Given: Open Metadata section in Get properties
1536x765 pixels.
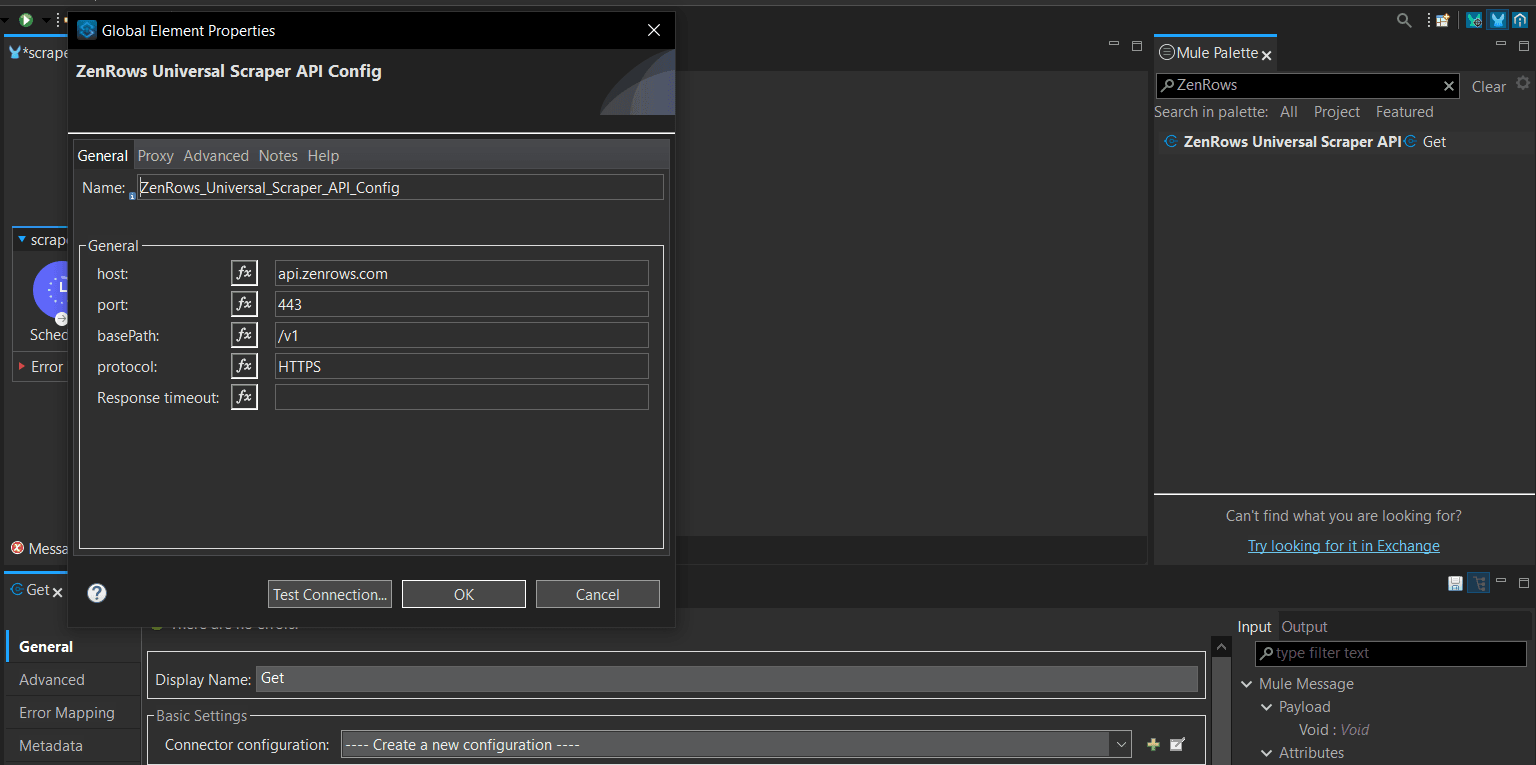Looking at the screenshot, I should tap(51, 745).
